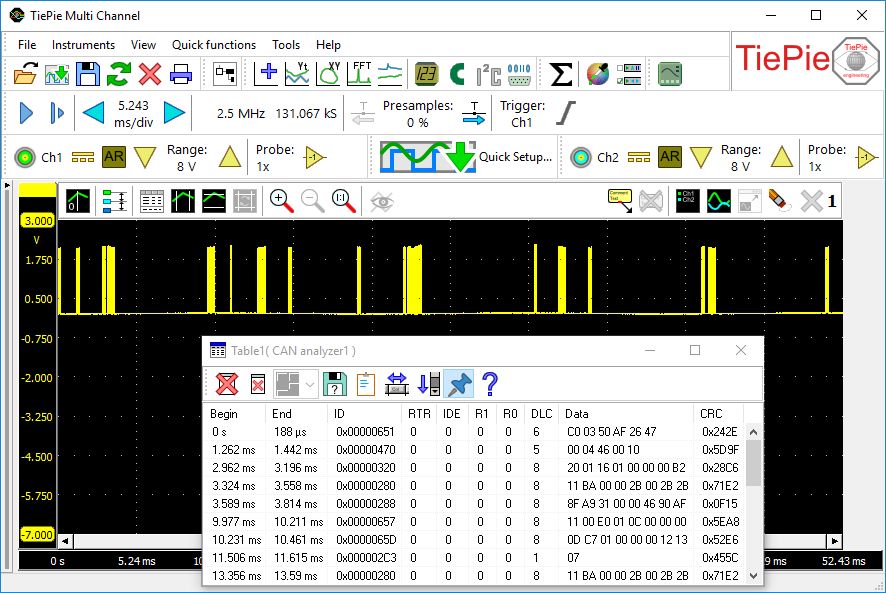Click the blue help question mark
The width and height of the screenshot is (886, 593).
click(489, 383)
